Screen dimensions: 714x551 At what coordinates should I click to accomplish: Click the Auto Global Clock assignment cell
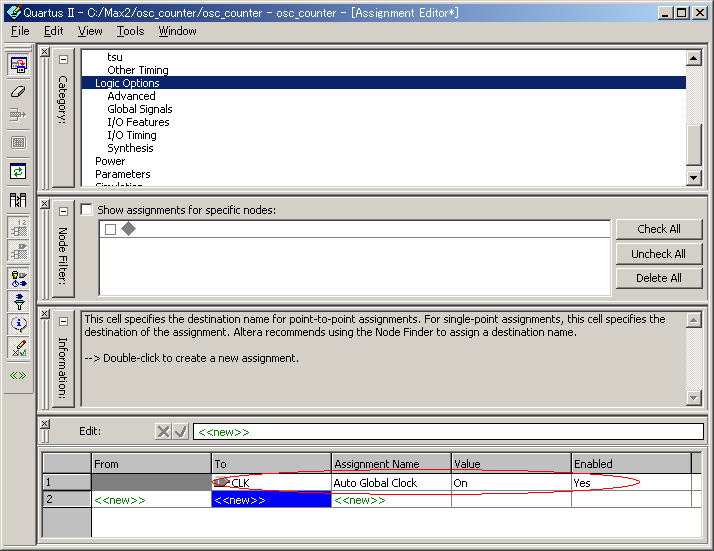click(x=391, y=483)
